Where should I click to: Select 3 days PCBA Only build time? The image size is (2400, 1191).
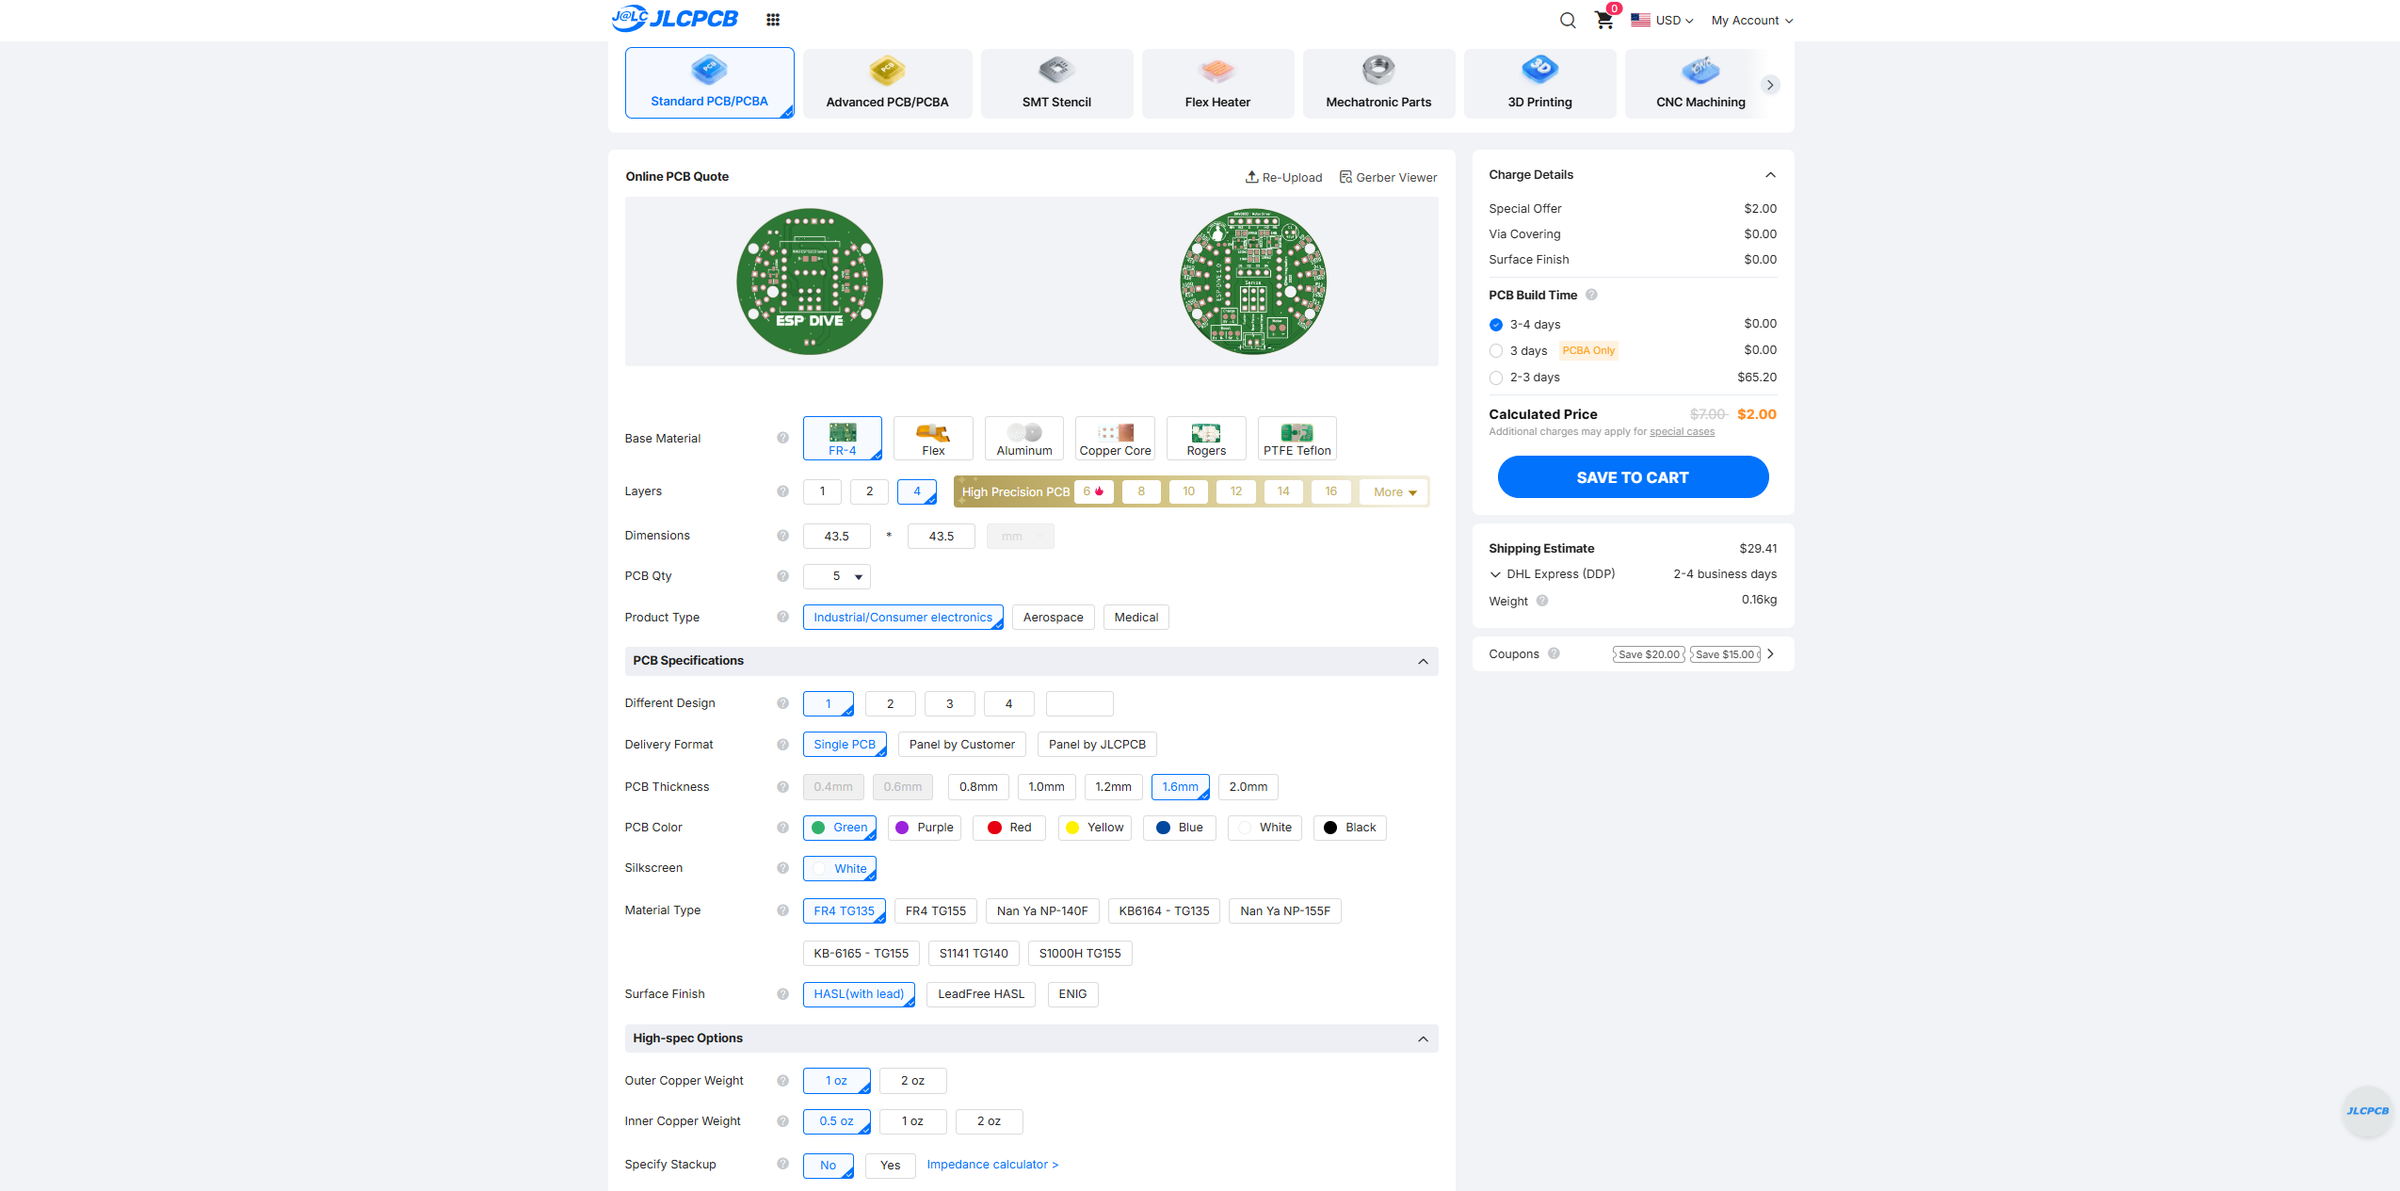pos(1496,351)
